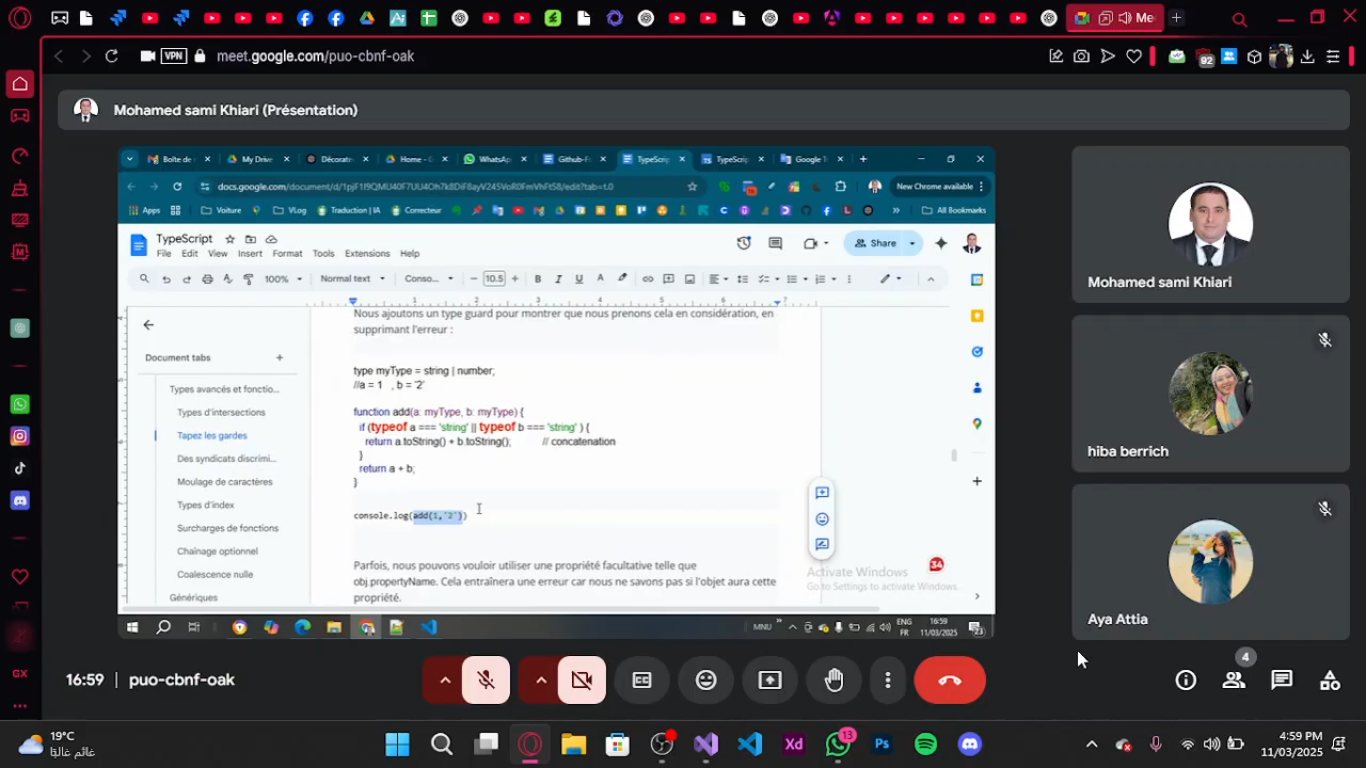Toggle the Opera VPN badge

click(x=174, y=57)
